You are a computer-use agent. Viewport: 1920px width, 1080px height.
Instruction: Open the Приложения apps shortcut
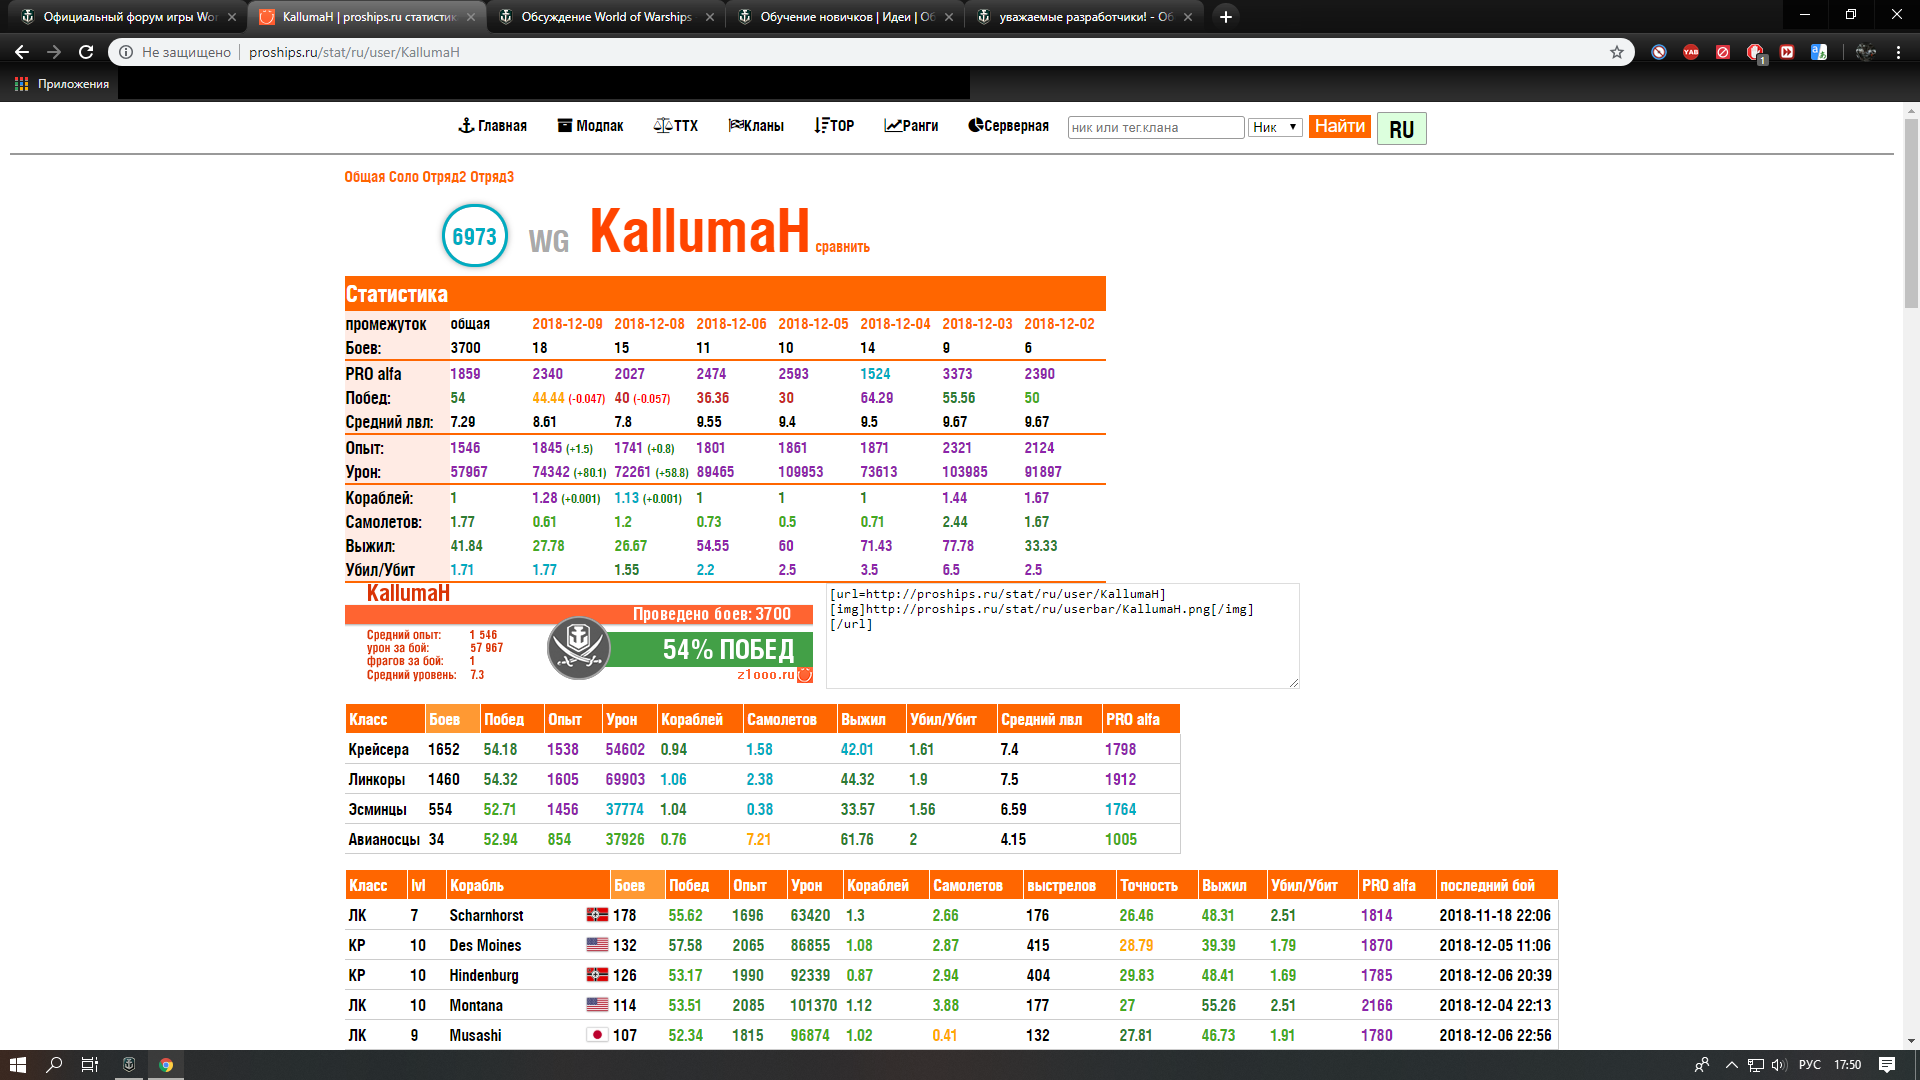[62, 84]
